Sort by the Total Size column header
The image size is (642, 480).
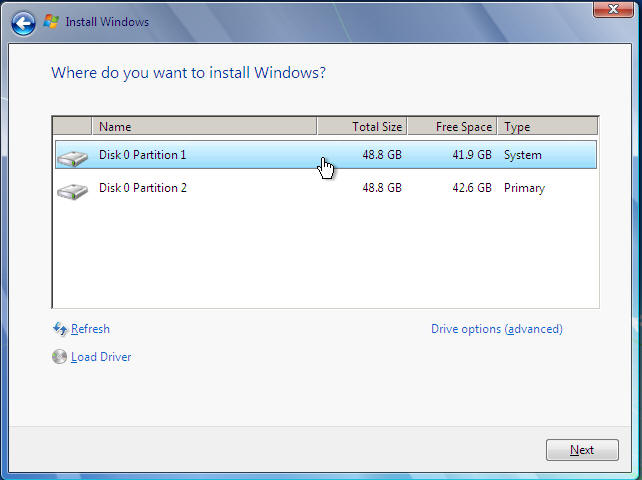tap(362, 127)
